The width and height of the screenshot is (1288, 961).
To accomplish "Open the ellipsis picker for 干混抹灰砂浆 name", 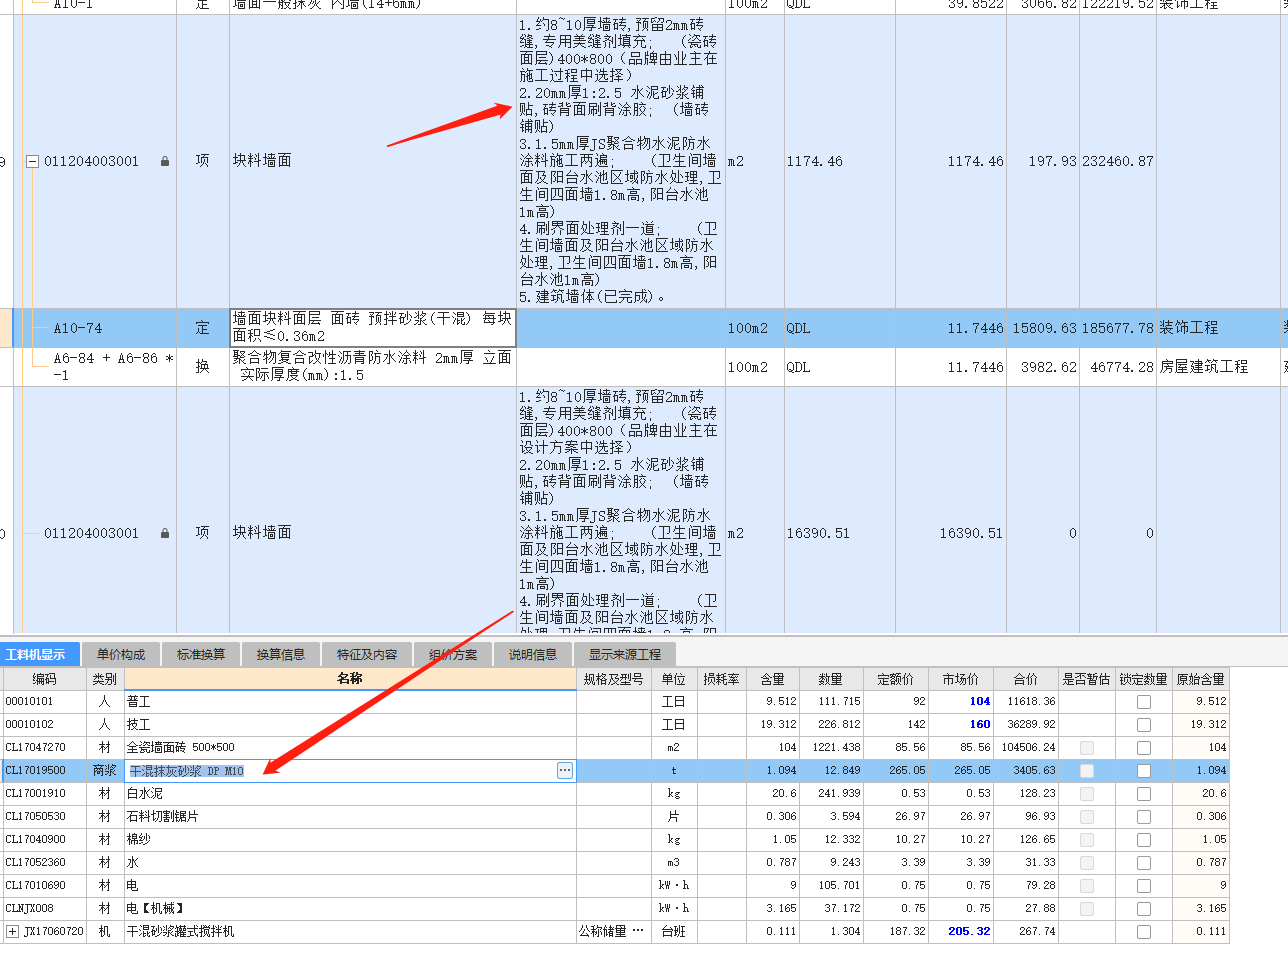I will 565,770.
